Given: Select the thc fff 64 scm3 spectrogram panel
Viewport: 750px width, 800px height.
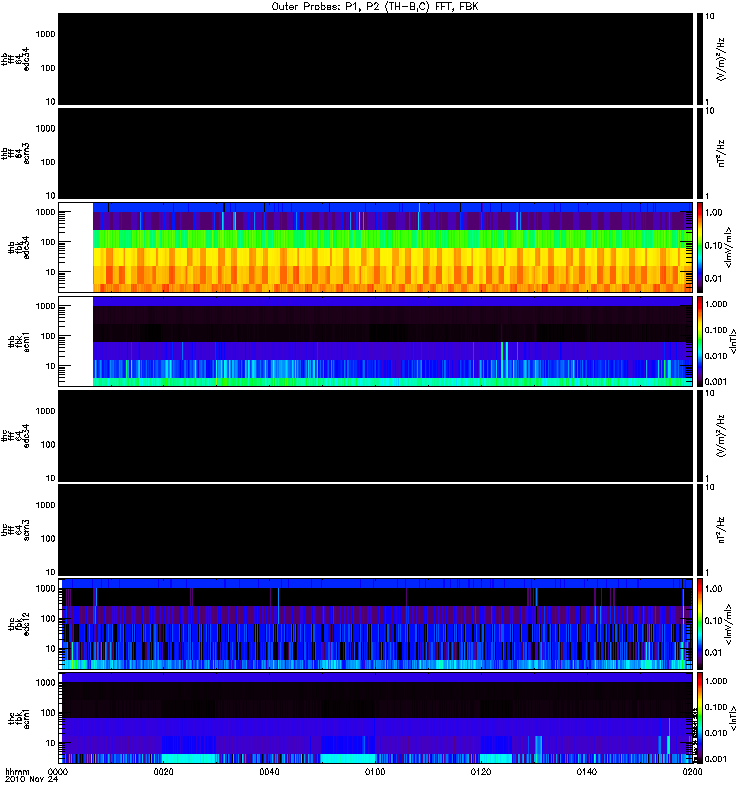Looking at the screenshot, I should pos(375,530).
